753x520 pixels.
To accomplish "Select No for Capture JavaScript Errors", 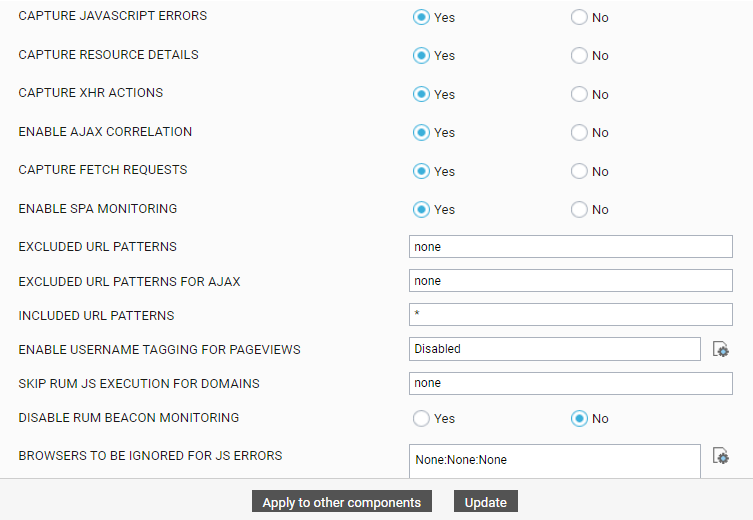I will [x=579, y=17].
